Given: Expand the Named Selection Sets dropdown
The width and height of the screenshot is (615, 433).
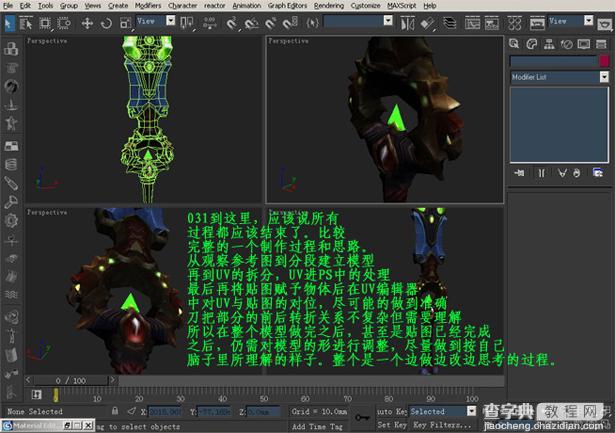Looking at the screenshot, I should point(388,20).
